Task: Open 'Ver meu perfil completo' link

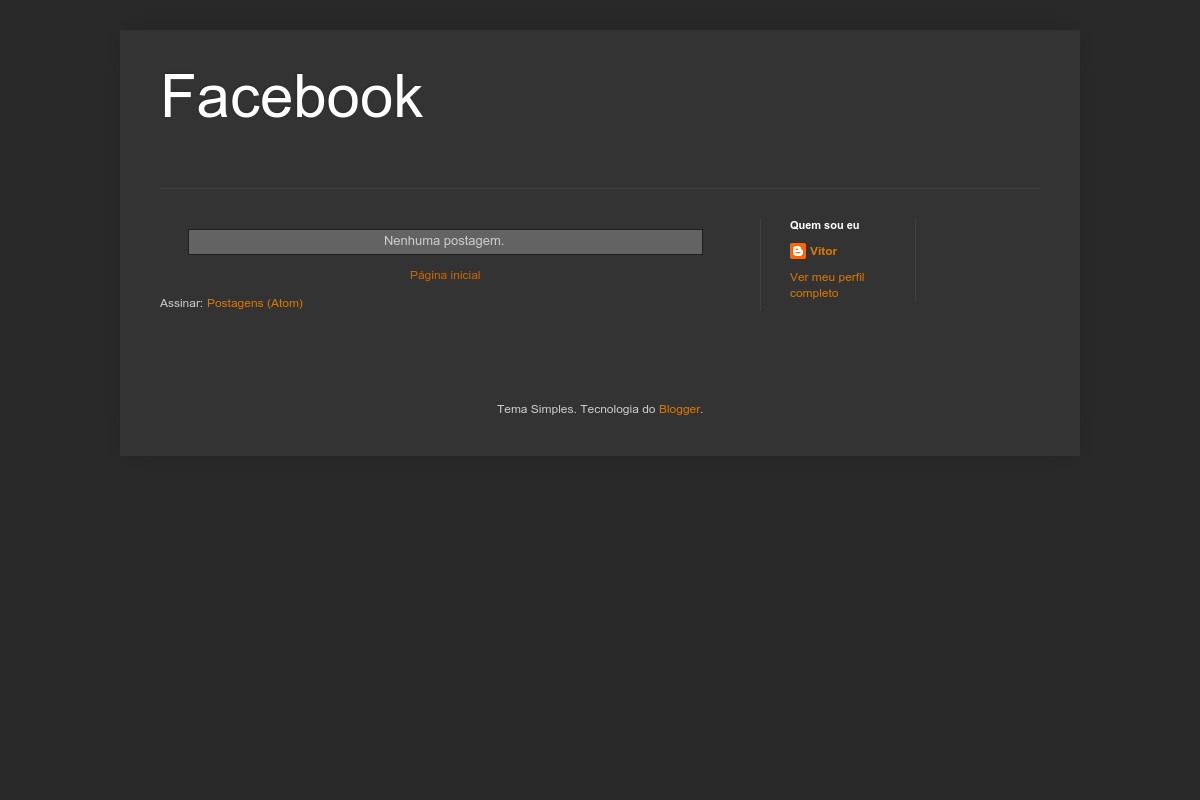Action: pos(827,285)
